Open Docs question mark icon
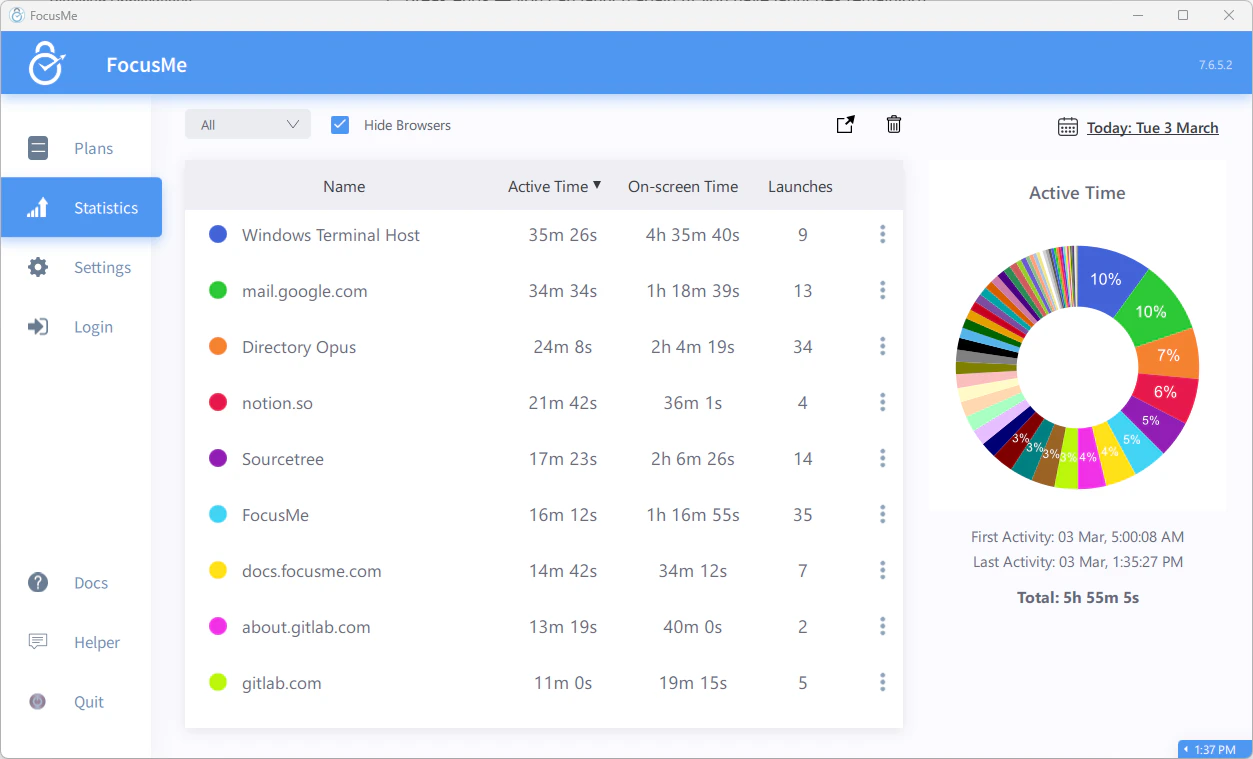Screen dimensions: 1253x759 click(38, 582)
